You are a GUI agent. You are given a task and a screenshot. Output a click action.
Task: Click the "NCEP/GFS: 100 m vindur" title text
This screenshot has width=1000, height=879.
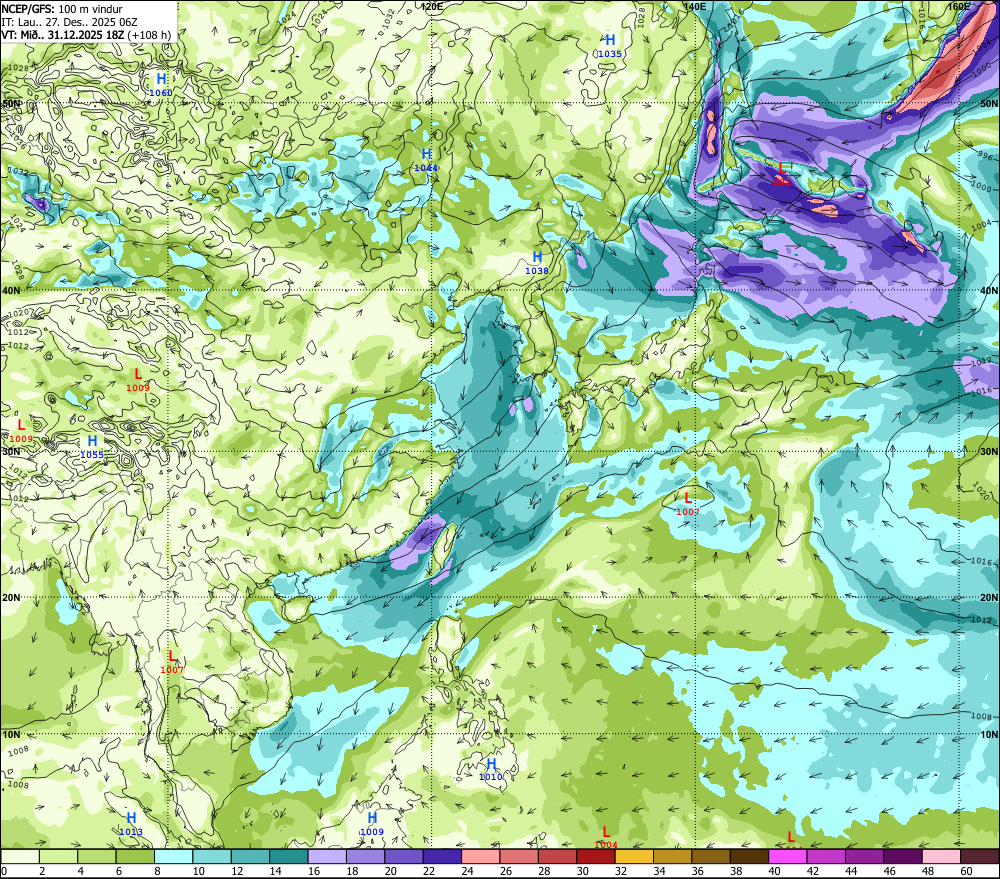[62, 9]
